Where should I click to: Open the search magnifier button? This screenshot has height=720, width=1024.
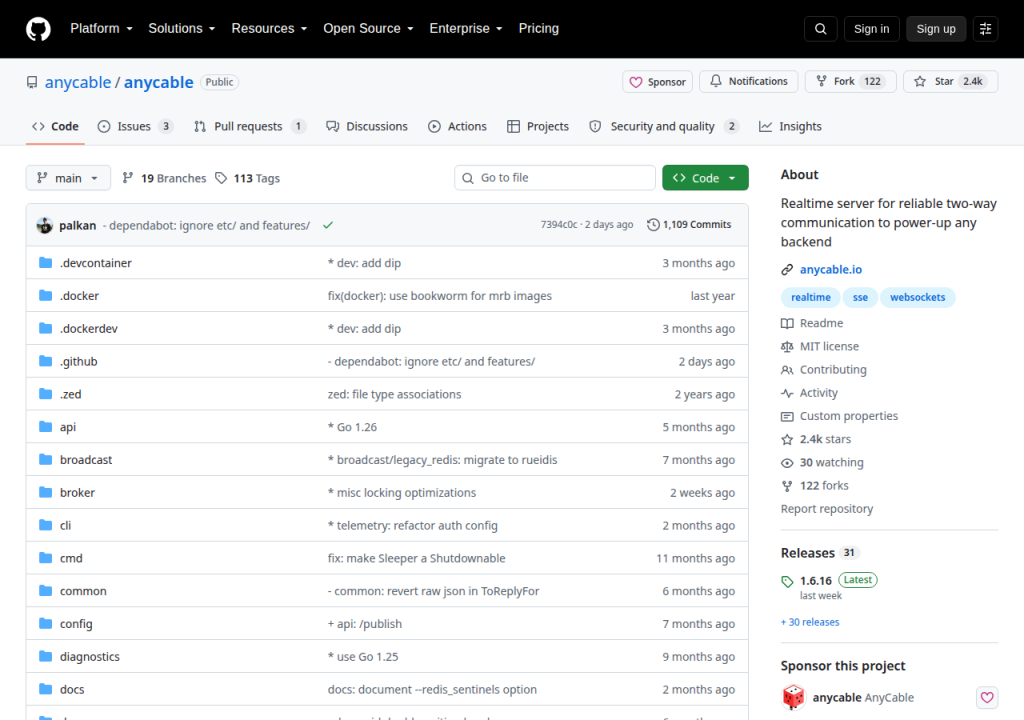(820, 29)
